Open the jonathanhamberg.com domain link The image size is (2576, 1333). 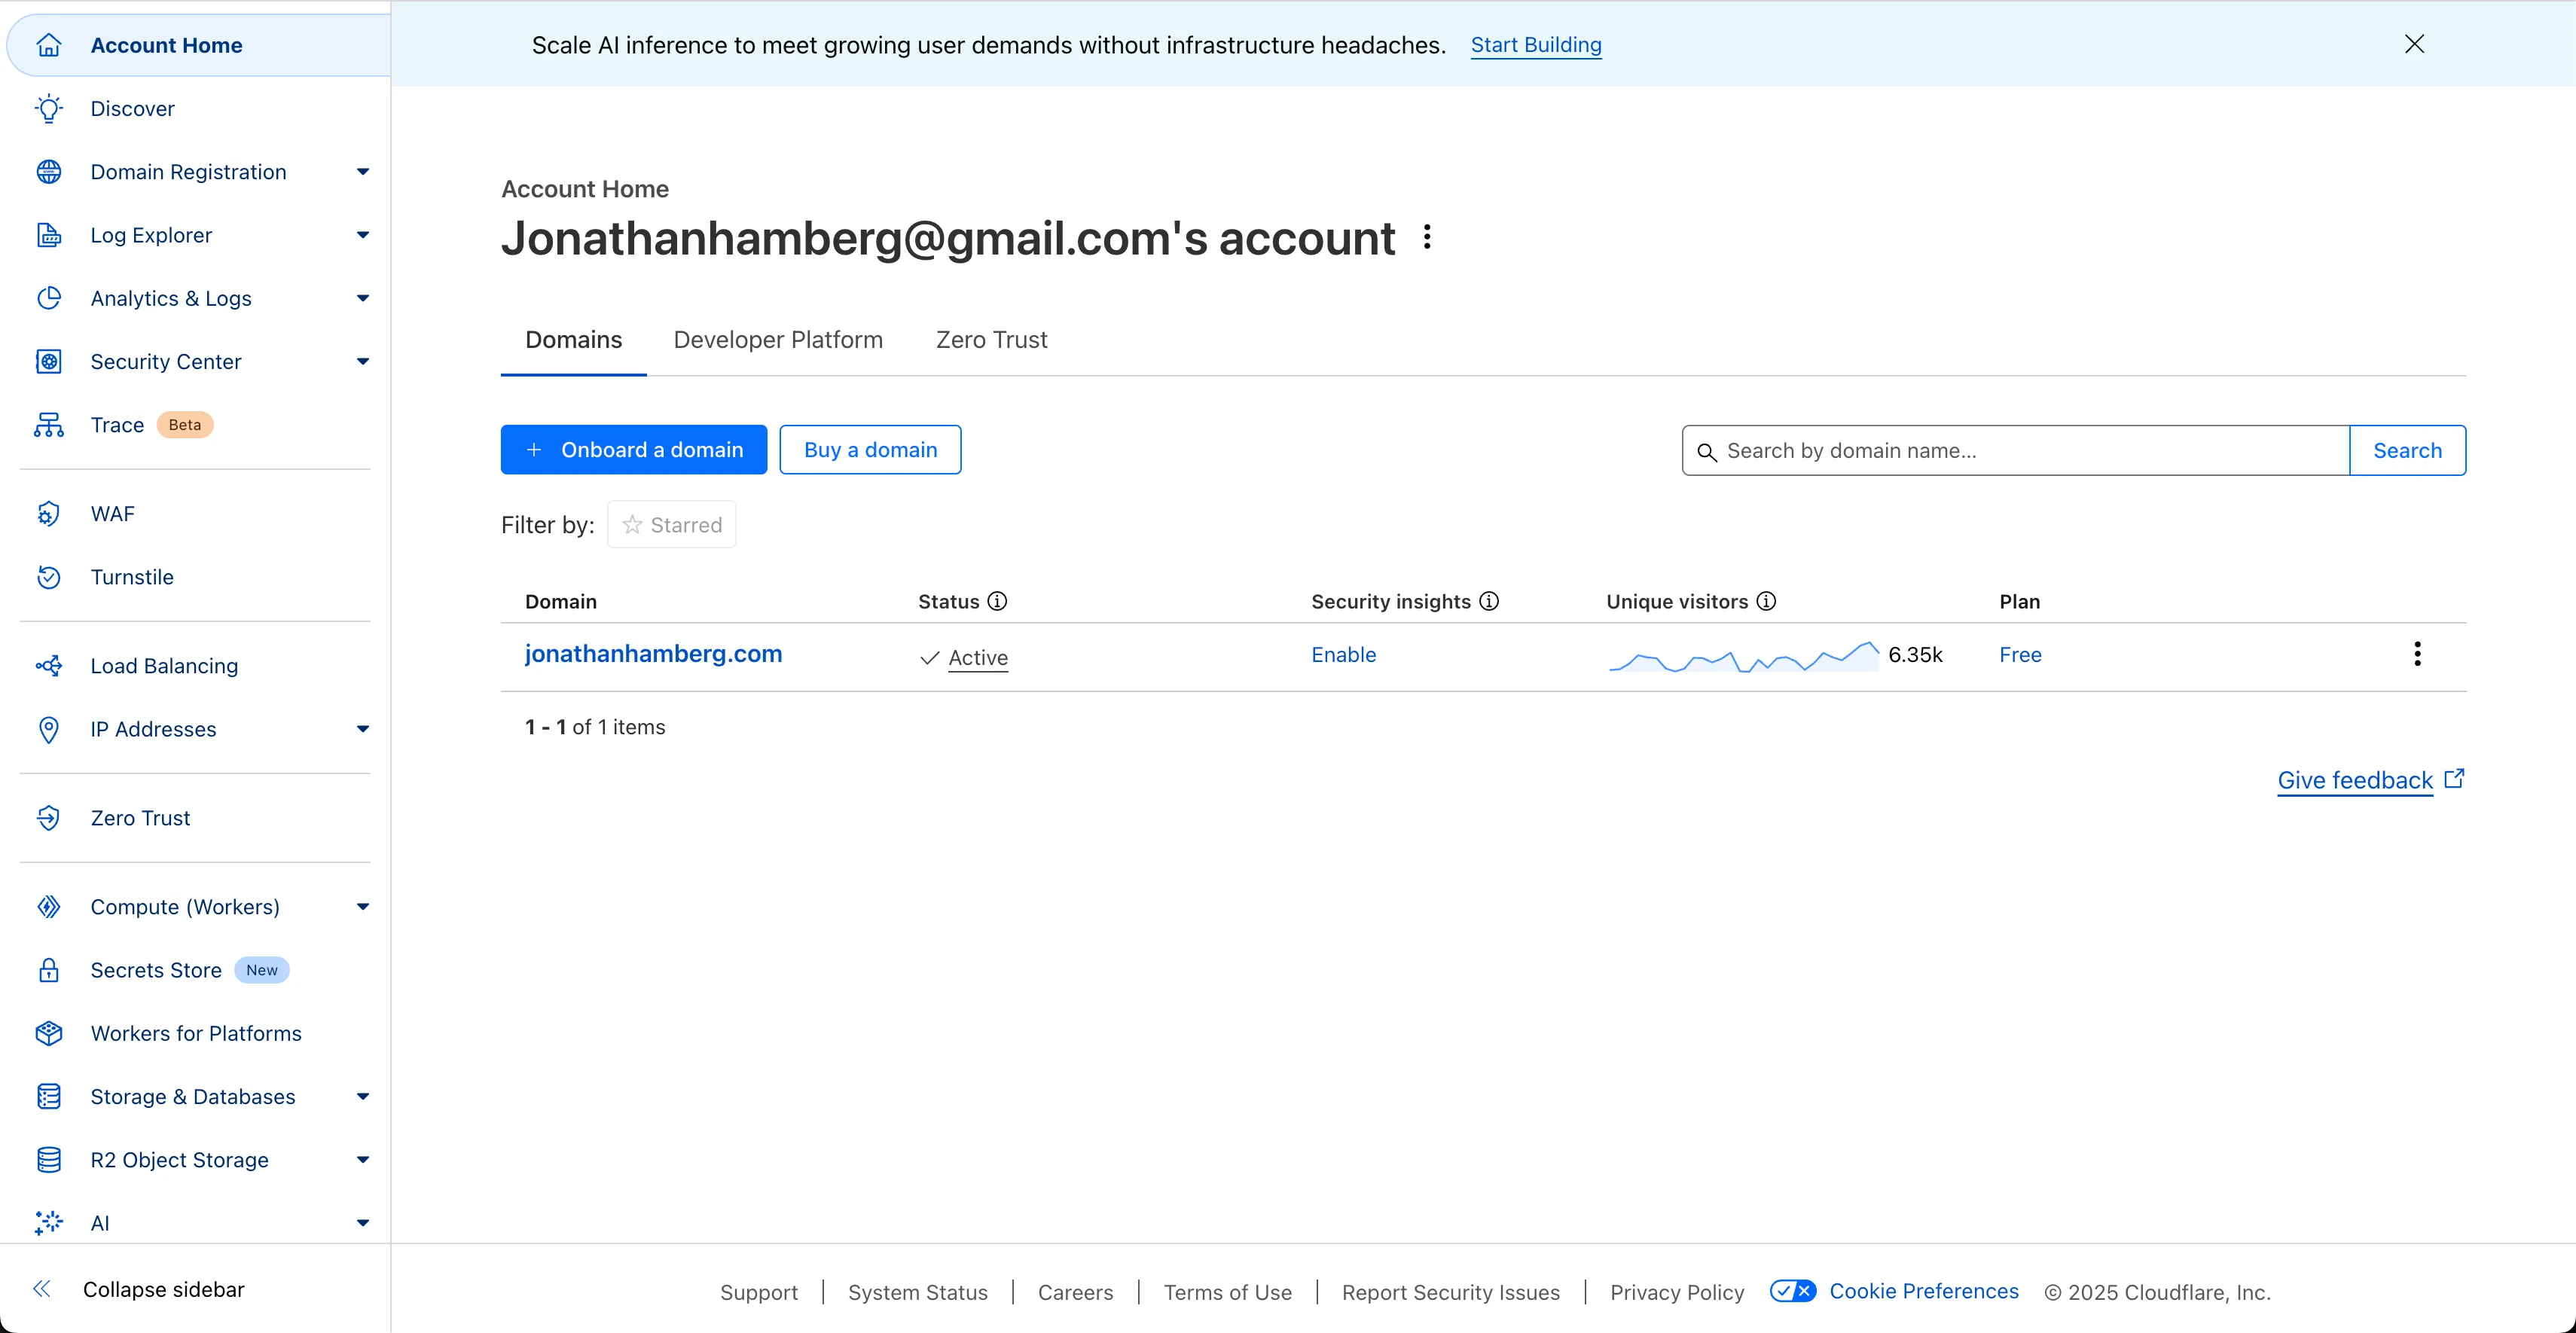[654, 654]
